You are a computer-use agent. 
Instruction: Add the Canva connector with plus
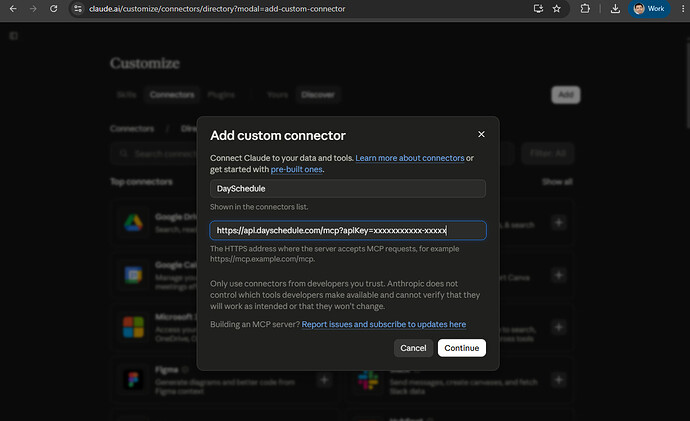559,275
